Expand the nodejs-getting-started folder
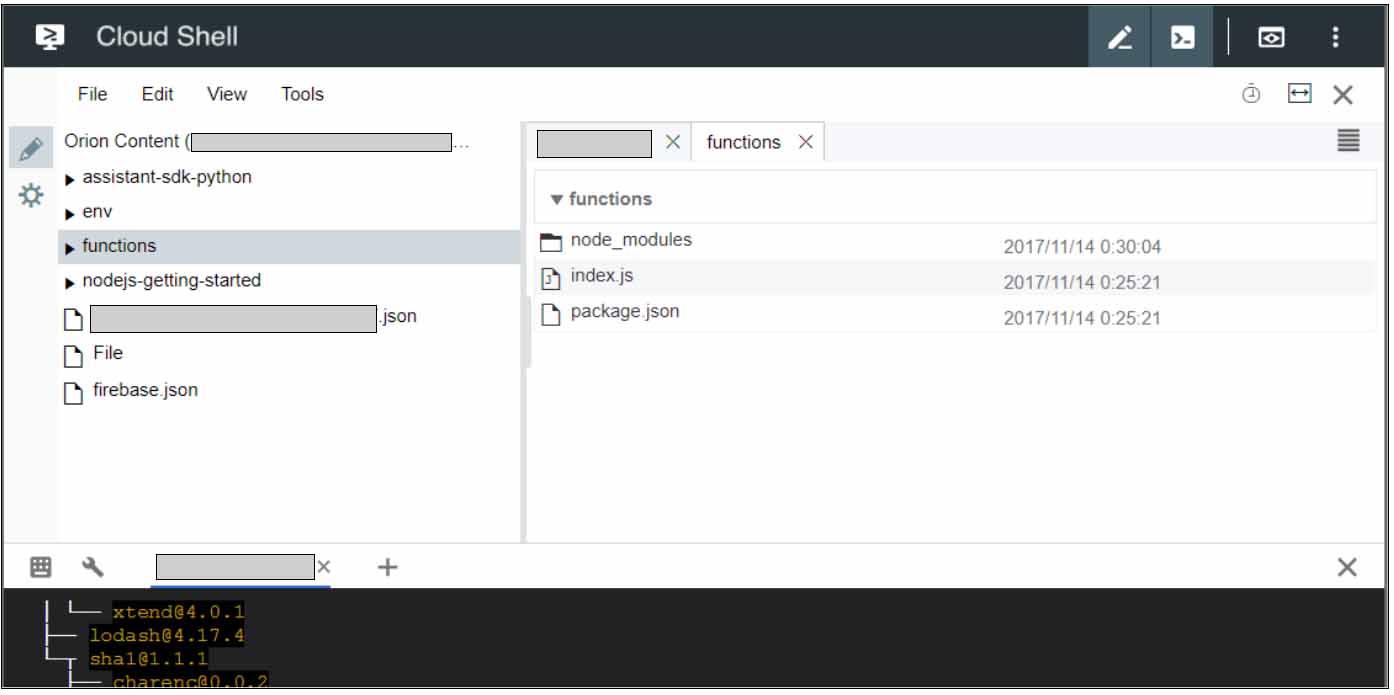The width and height of the screenshot is (1394, 695). coord(70,283)
